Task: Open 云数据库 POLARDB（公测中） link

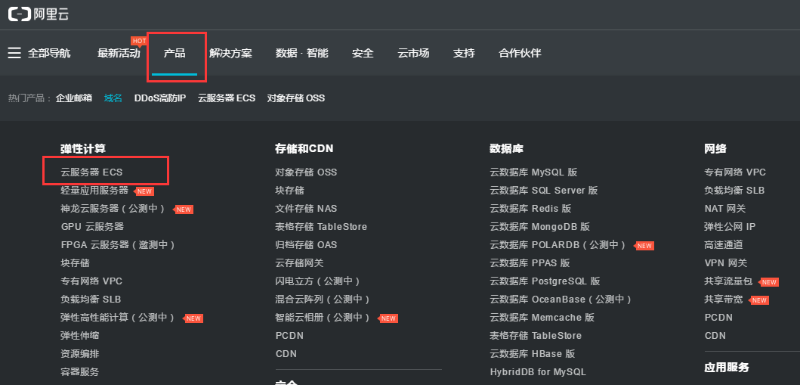Action: (558, 245)
